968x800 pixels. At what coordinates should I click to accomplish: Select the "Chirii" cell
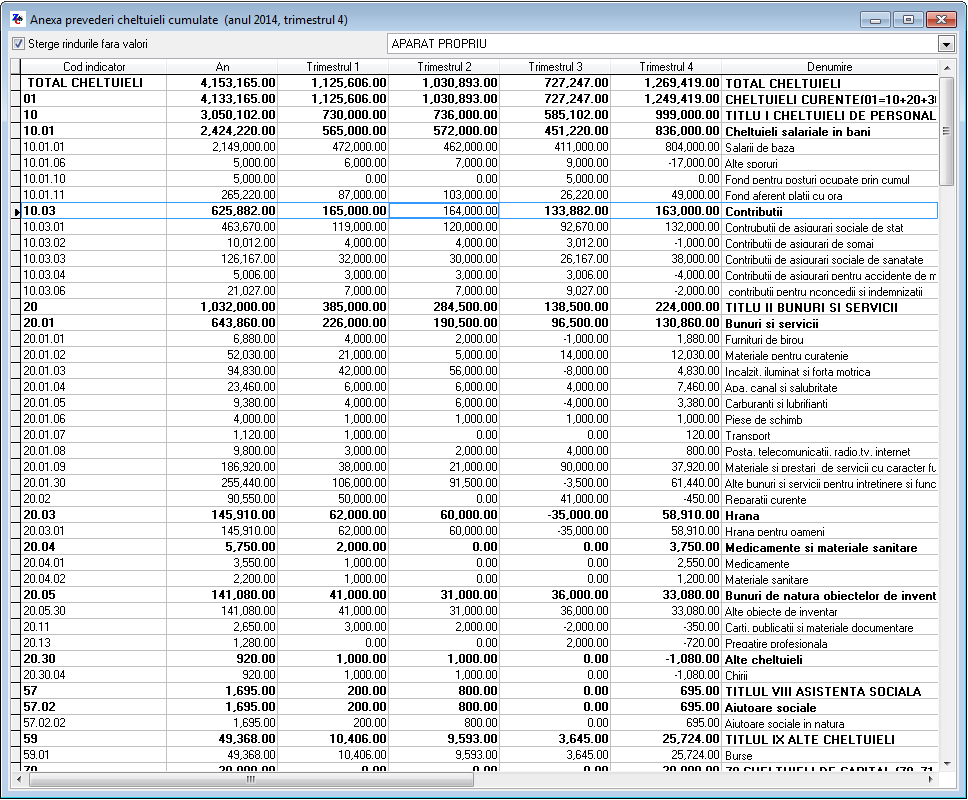coord(830,675)
